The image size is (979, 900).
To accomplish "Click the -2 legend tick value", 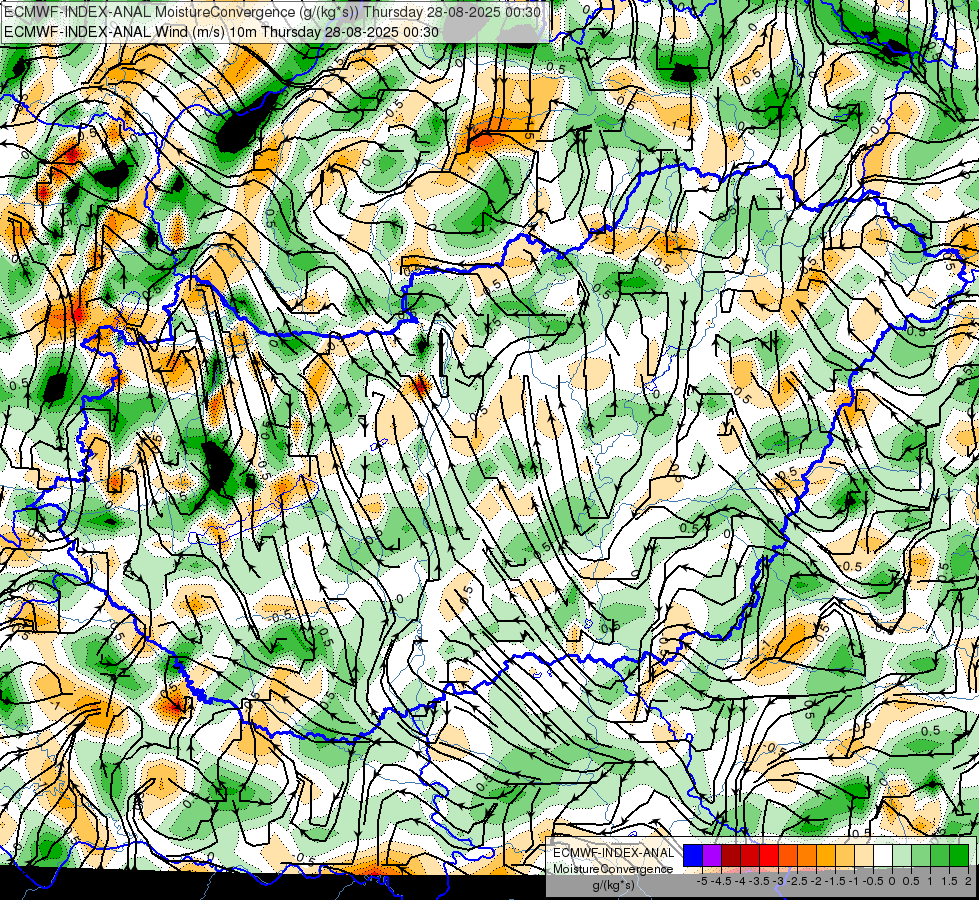I will tap(816, 881).
